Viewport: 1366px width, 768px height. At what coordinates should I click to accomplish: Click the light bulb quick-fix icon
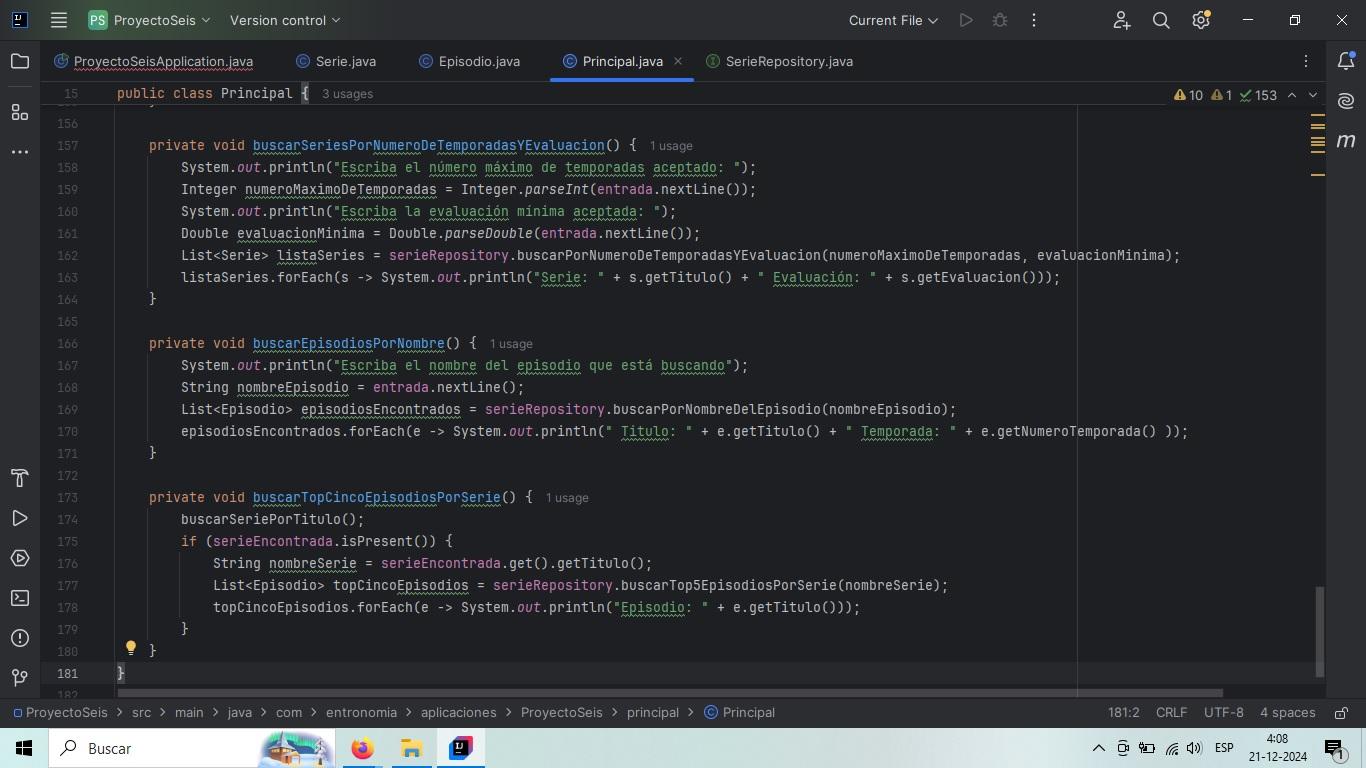(130, 648)
